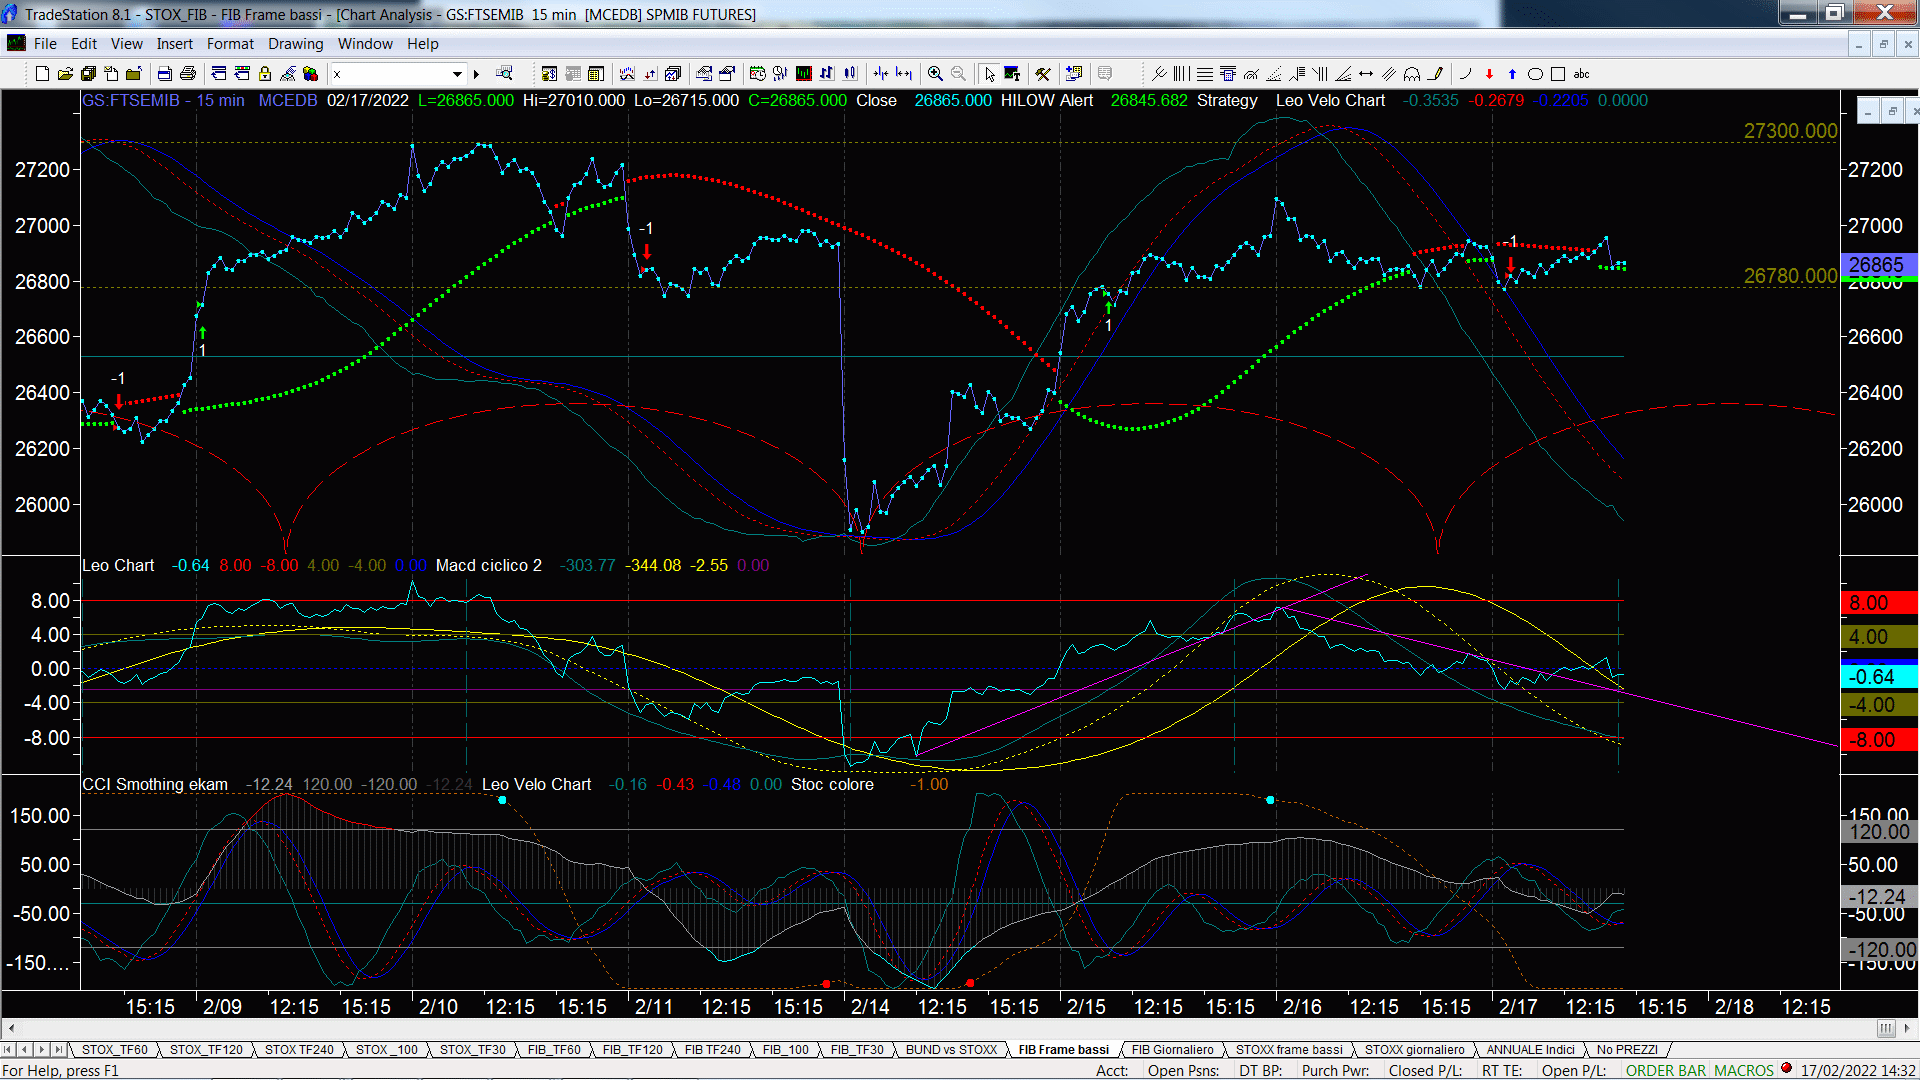
Task: Select the Vertical Lines time tool
Action: 1181,74
